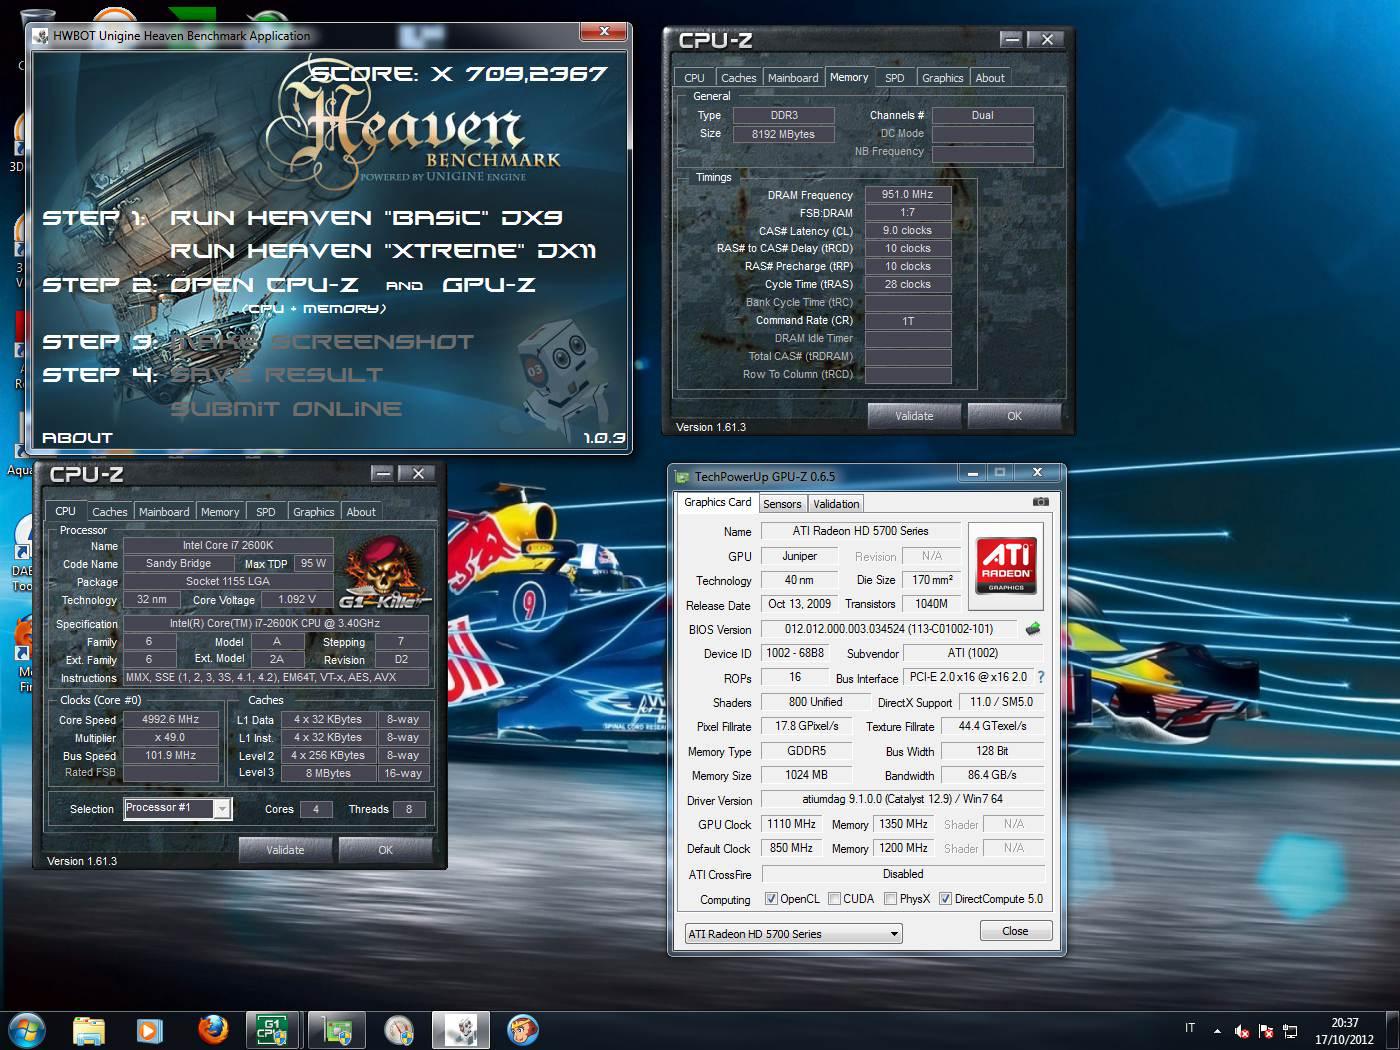Launch Windows Media Player from the taskbar
Screen dimensions: 1400x1050
click(150, 1029)
